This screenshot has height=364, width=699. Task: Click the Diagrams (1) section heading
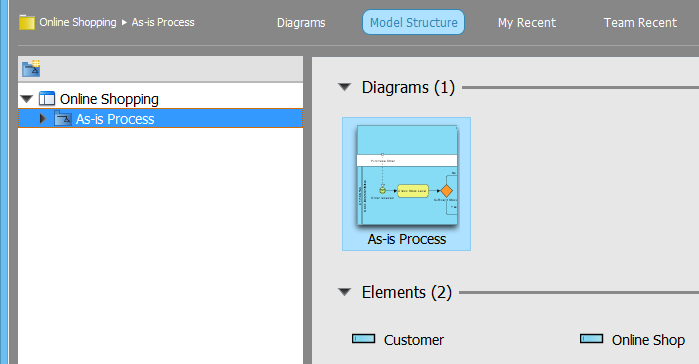pos(408,87)
